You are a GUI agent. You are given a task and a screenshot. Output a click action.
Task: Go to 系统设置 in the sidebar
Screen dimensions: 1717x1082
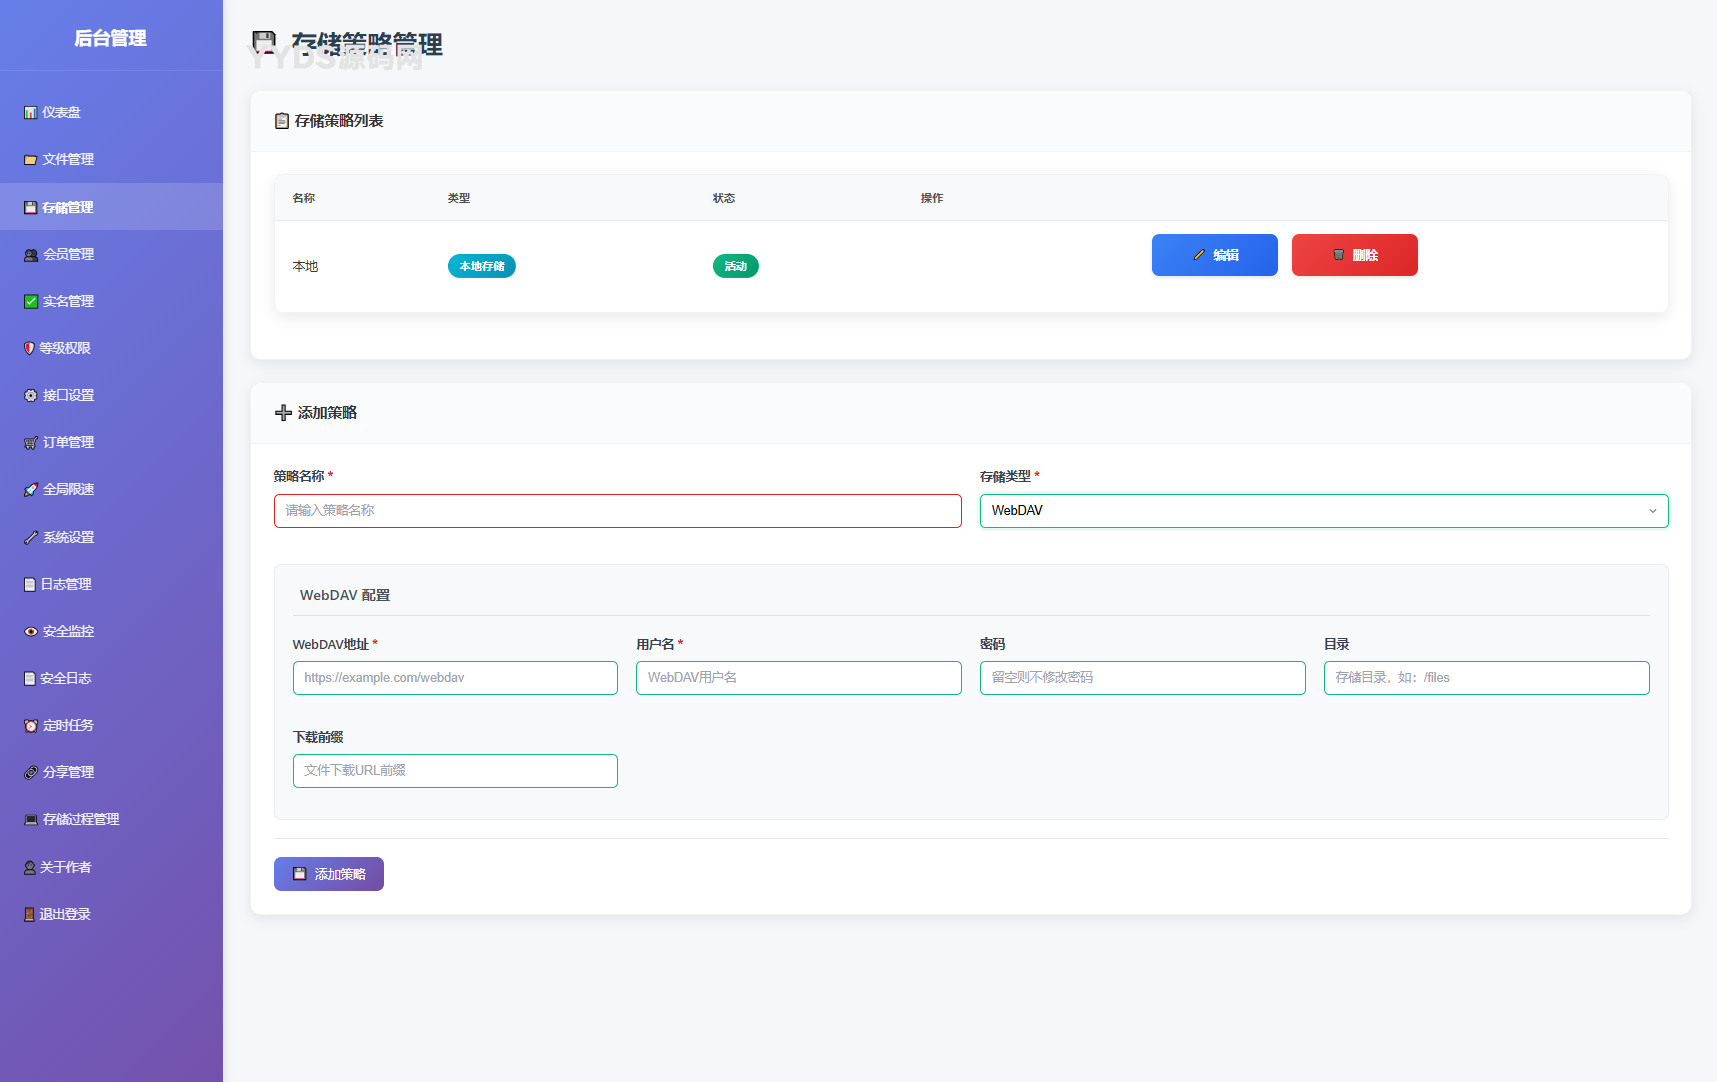[x=68, y=537]
